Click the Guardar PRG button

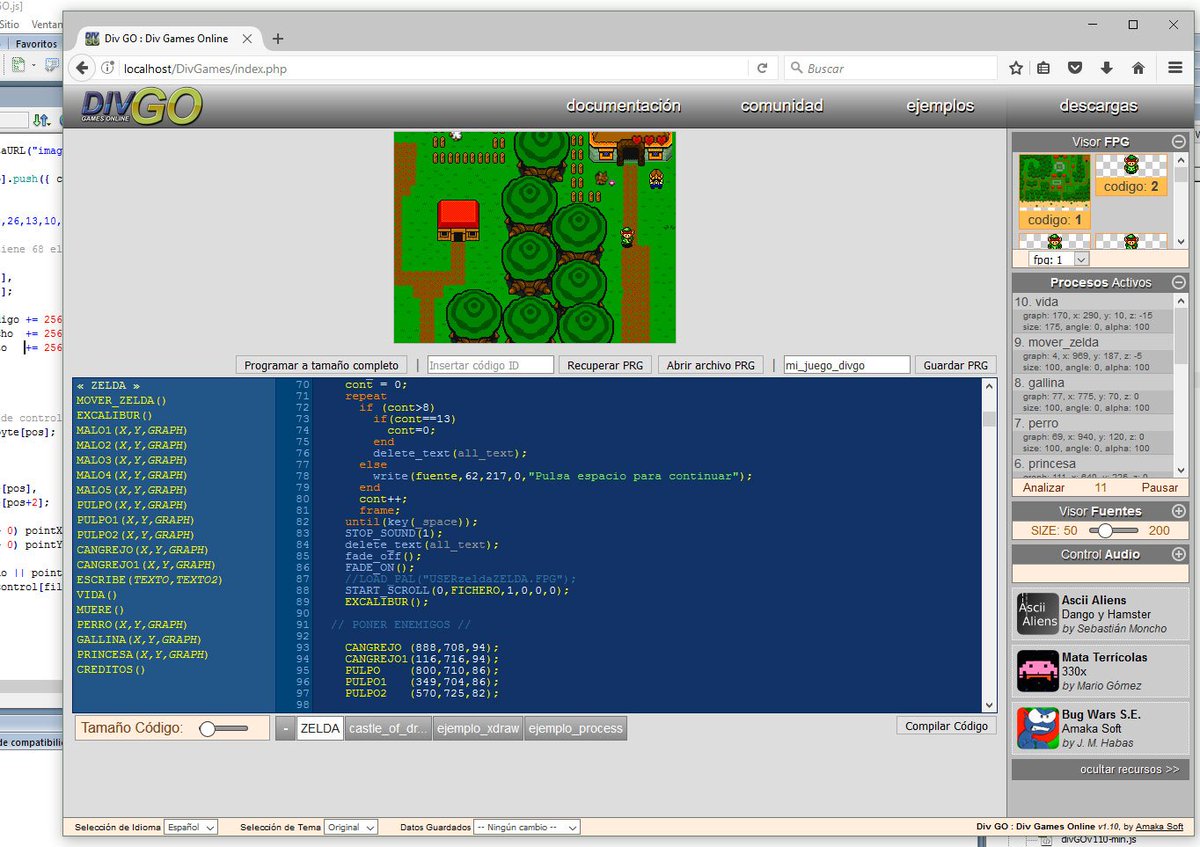(x=956, y=365)
